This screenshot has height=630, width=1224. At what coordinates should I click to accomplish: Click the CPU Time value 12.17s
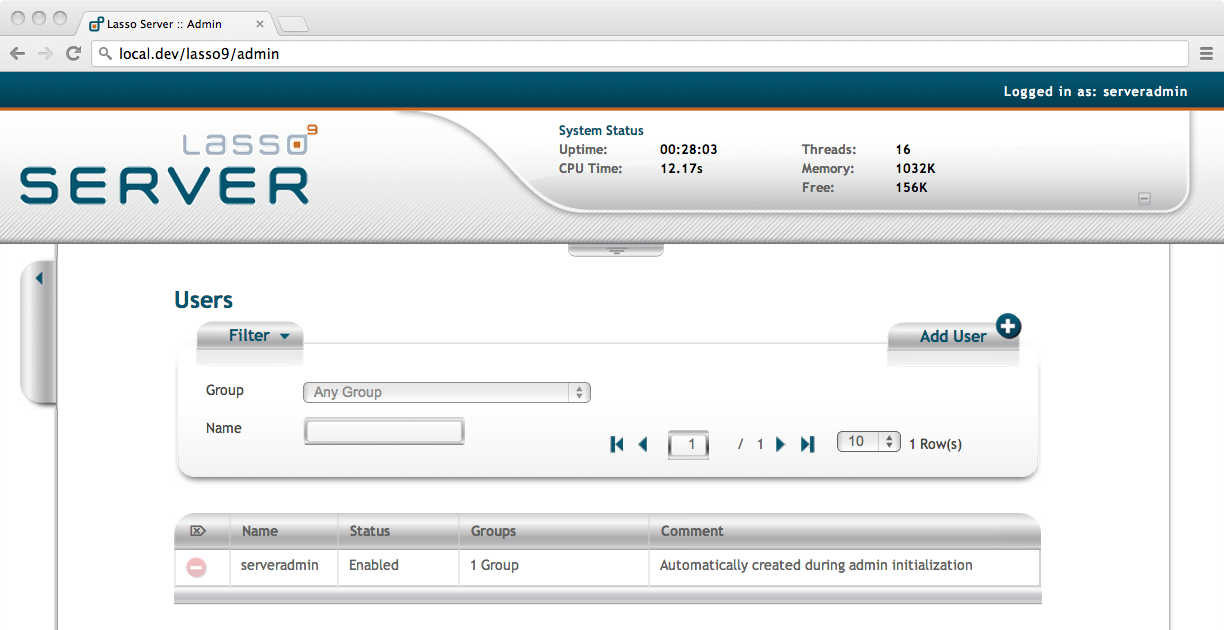coord(682,169)
